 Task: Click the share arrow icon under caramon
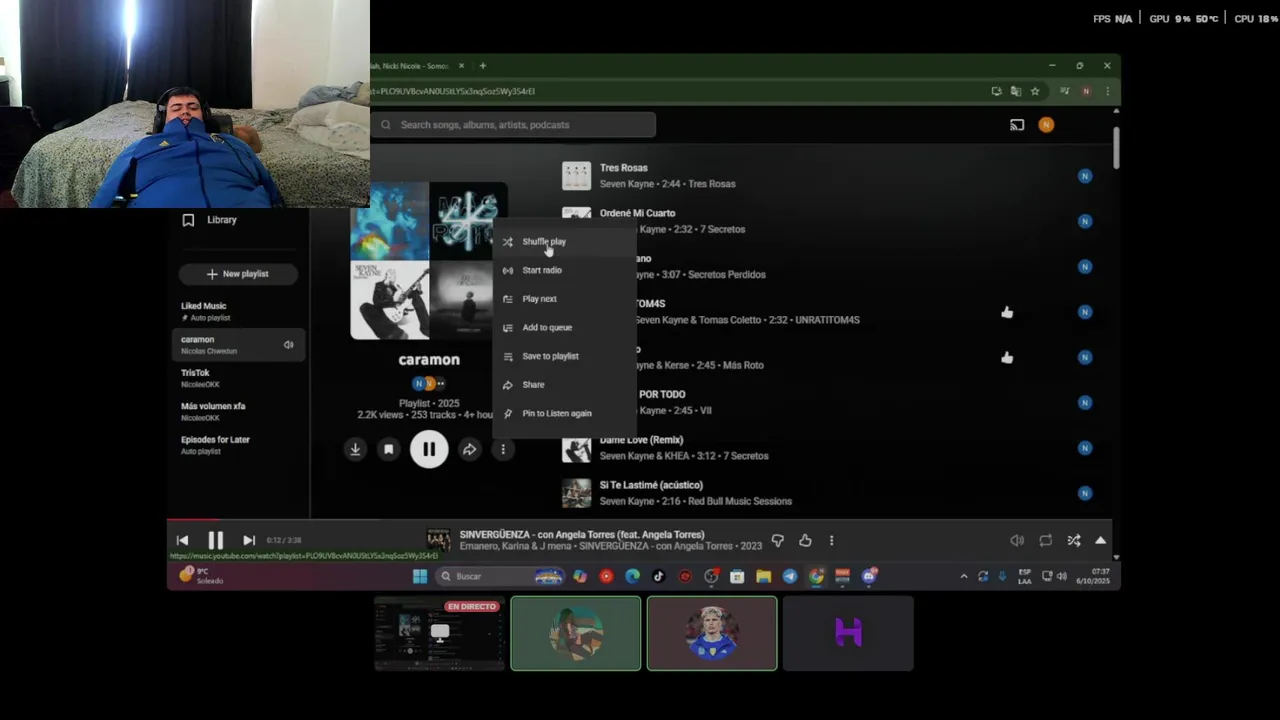(469, 450)
